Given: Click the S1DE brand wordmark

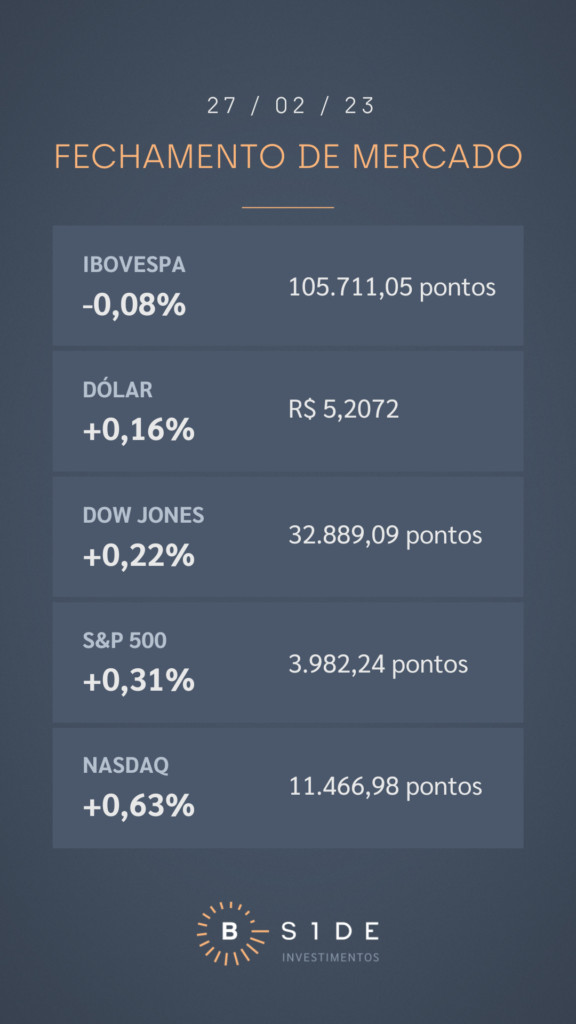Looking at the screenshot, I should pyautogui.click(x=330, y=932).
